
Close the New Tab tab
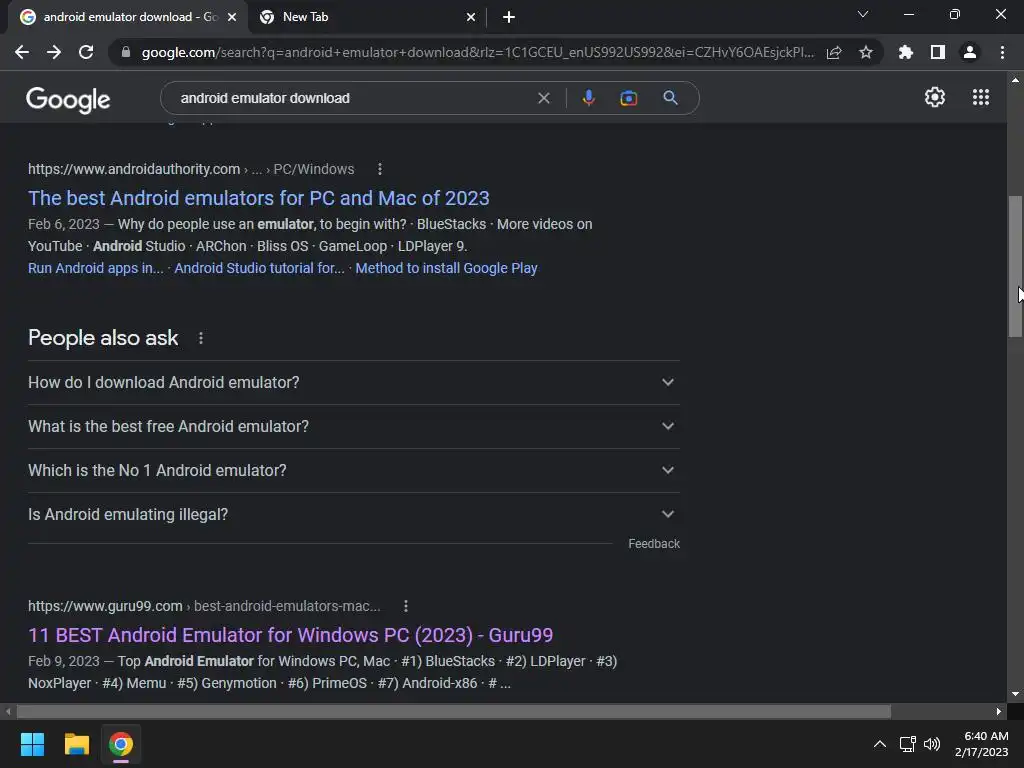click(471, 17)
